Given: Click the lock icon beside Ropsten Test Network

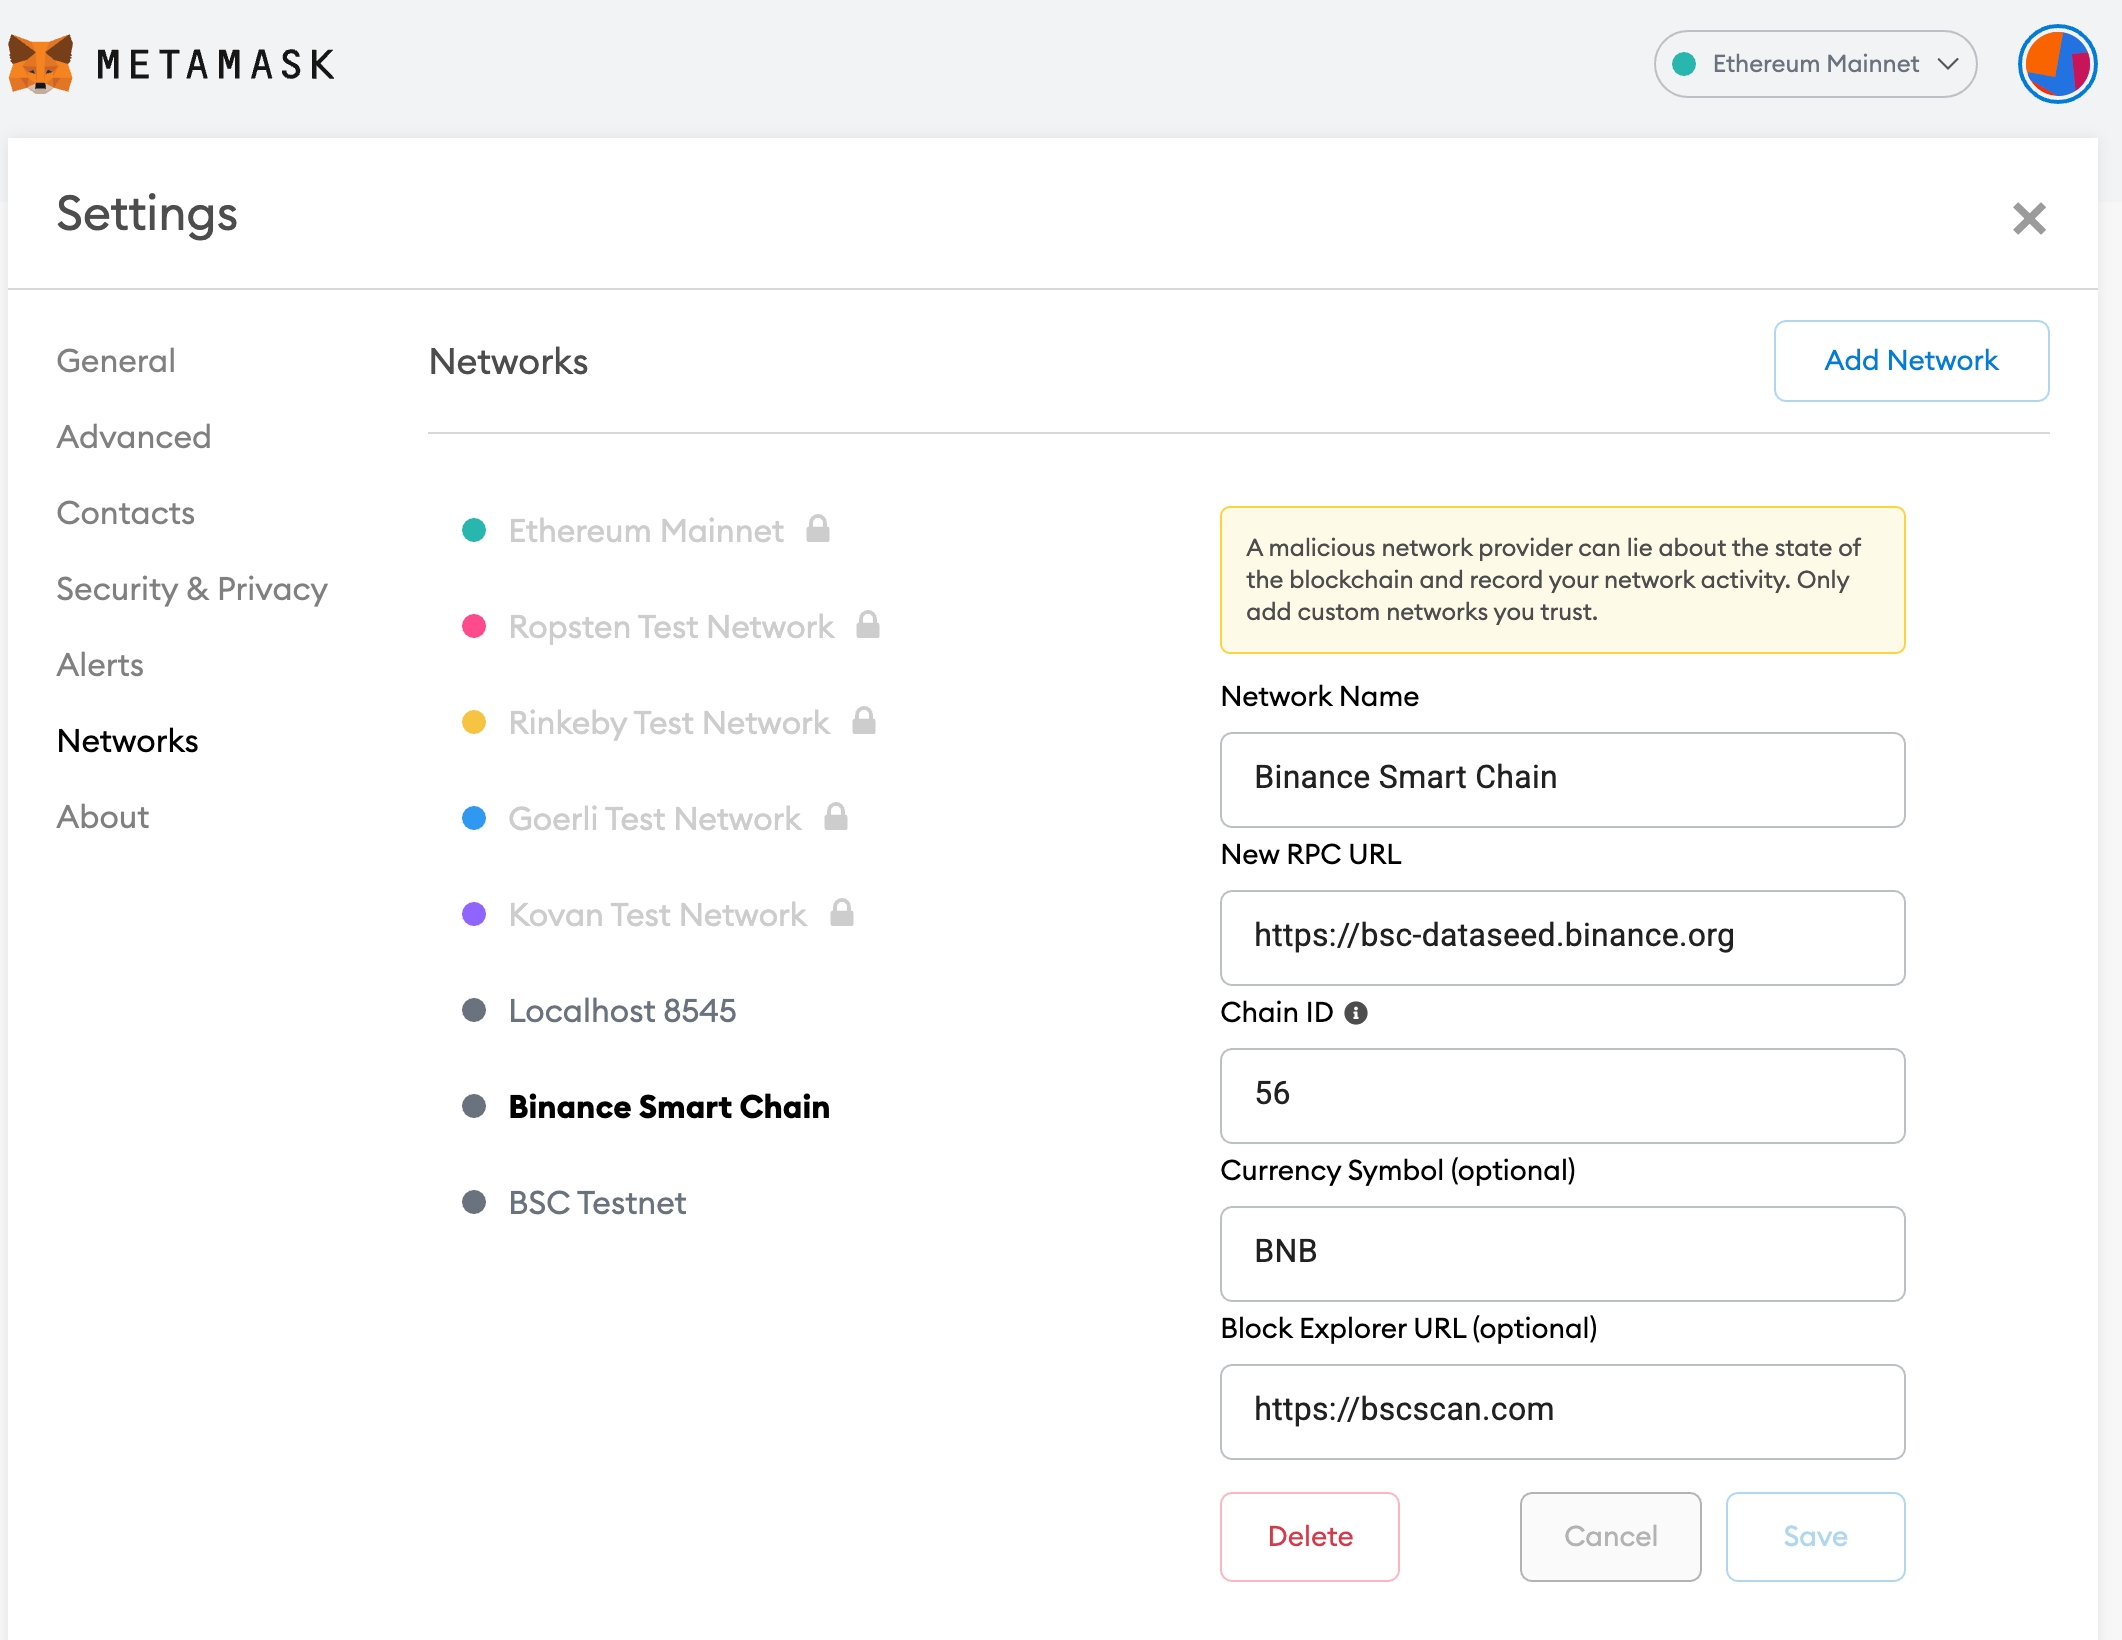Looking at the screenshot, I should pyautogui.click(x=868, y=625).
